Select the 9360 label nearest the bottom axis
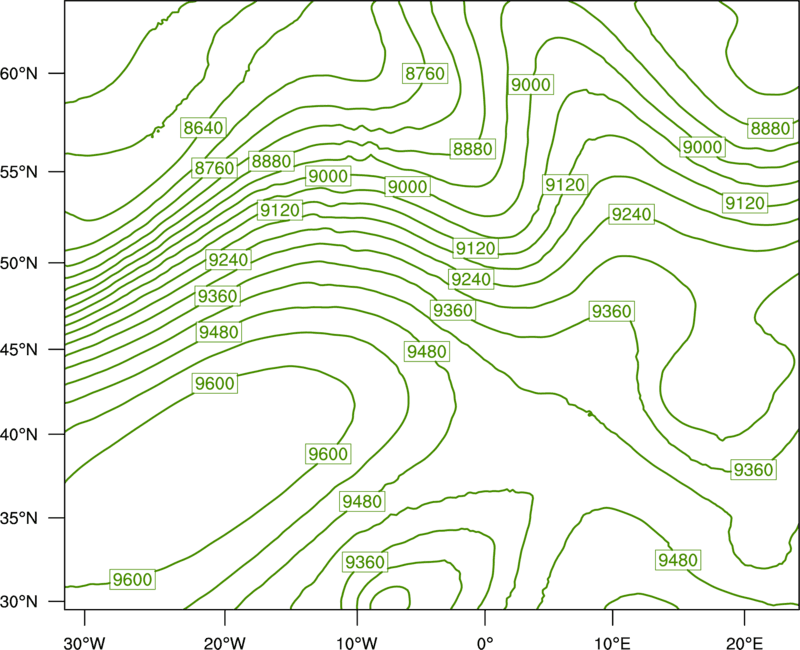The image size is (800, 650). (x=365, y=562)
